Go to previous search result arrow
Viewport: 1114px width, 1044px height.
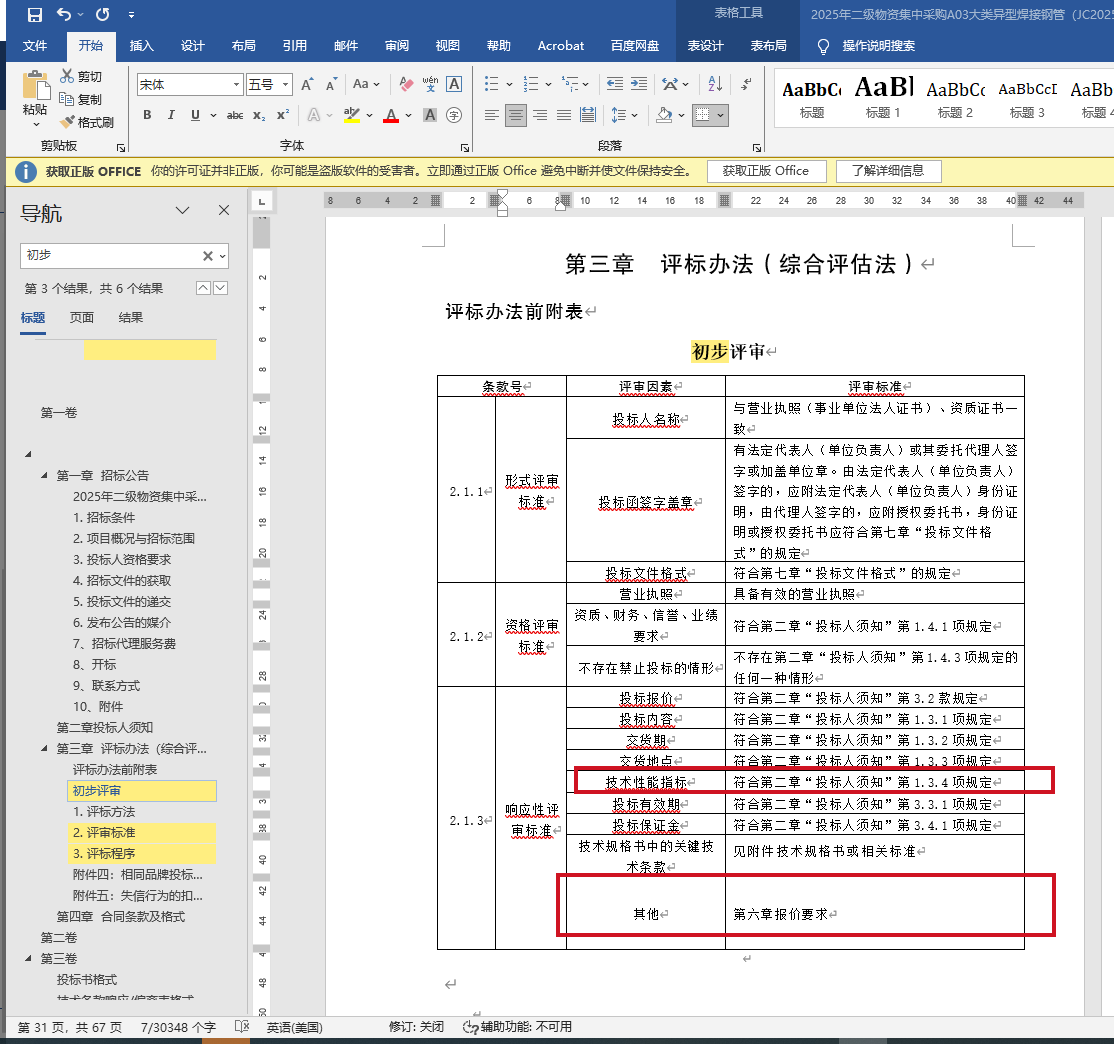(203, 288)
